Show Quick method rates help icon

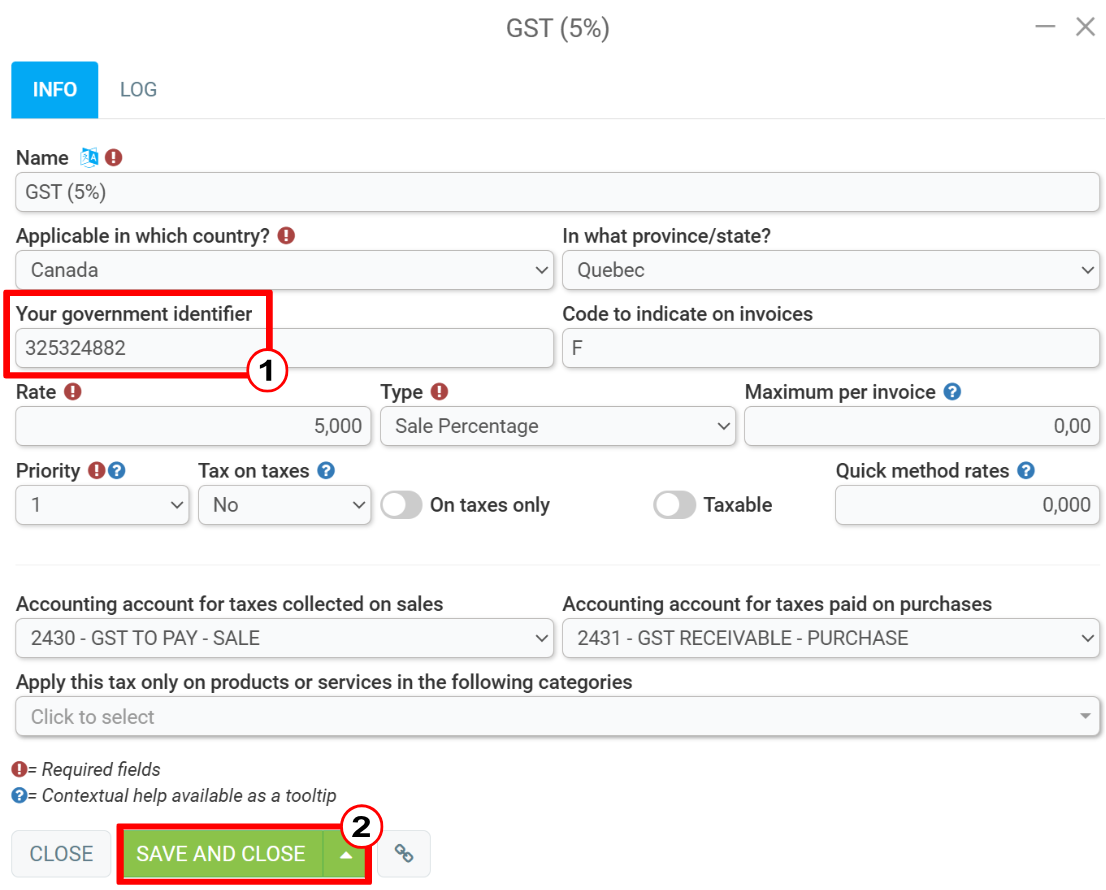(1026, 470)
